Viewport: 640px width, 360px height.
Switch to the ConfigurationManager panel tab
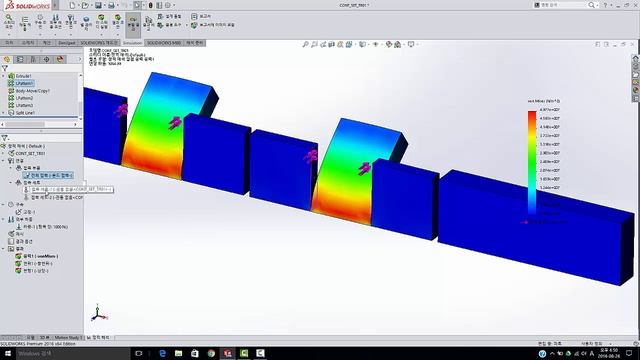pyautogui.click(x=33, y=59)
